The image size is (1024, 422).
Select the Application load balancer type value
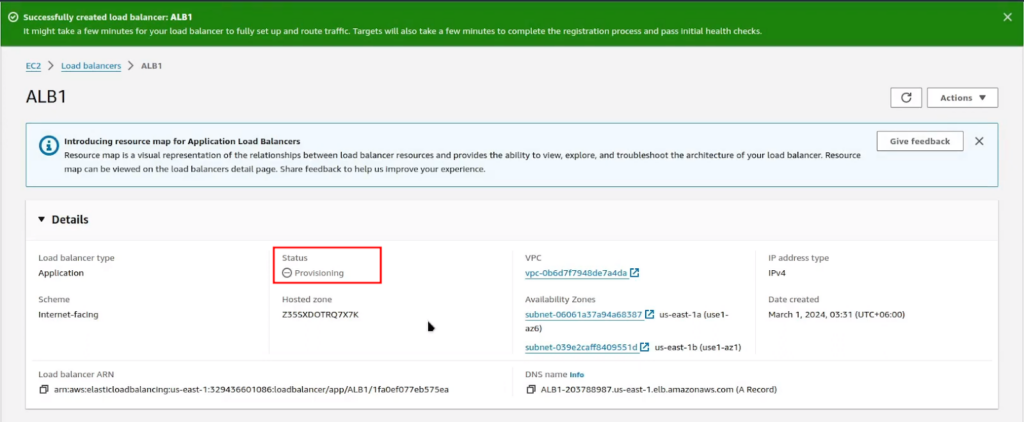click(x=61, y=273)
